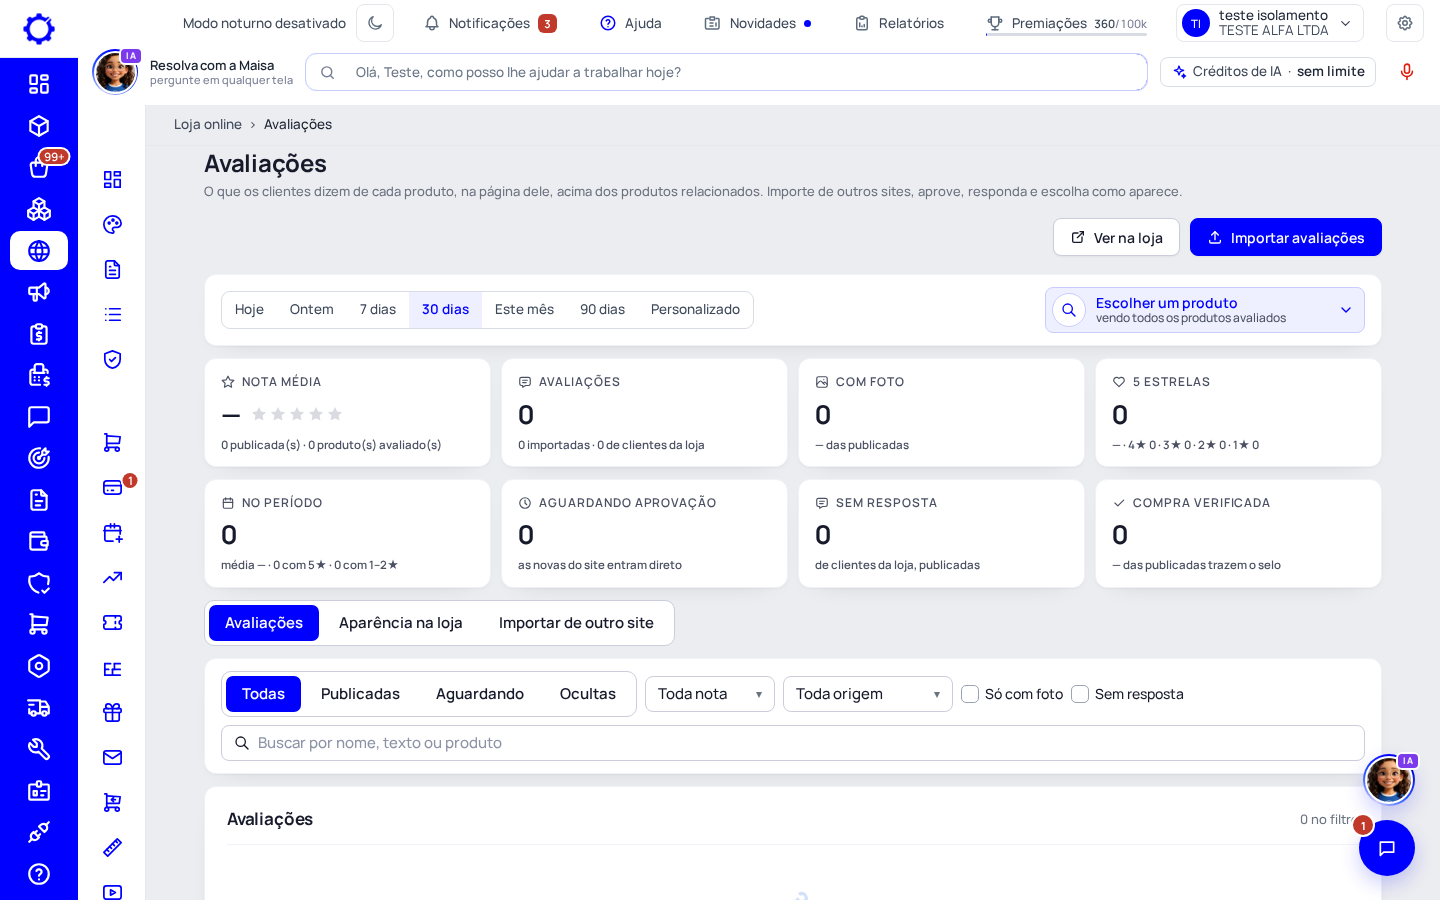This screenshot has height=900, width=1440.
Task: Open the wrench tools sidebar icon
Action: (39, 749)
